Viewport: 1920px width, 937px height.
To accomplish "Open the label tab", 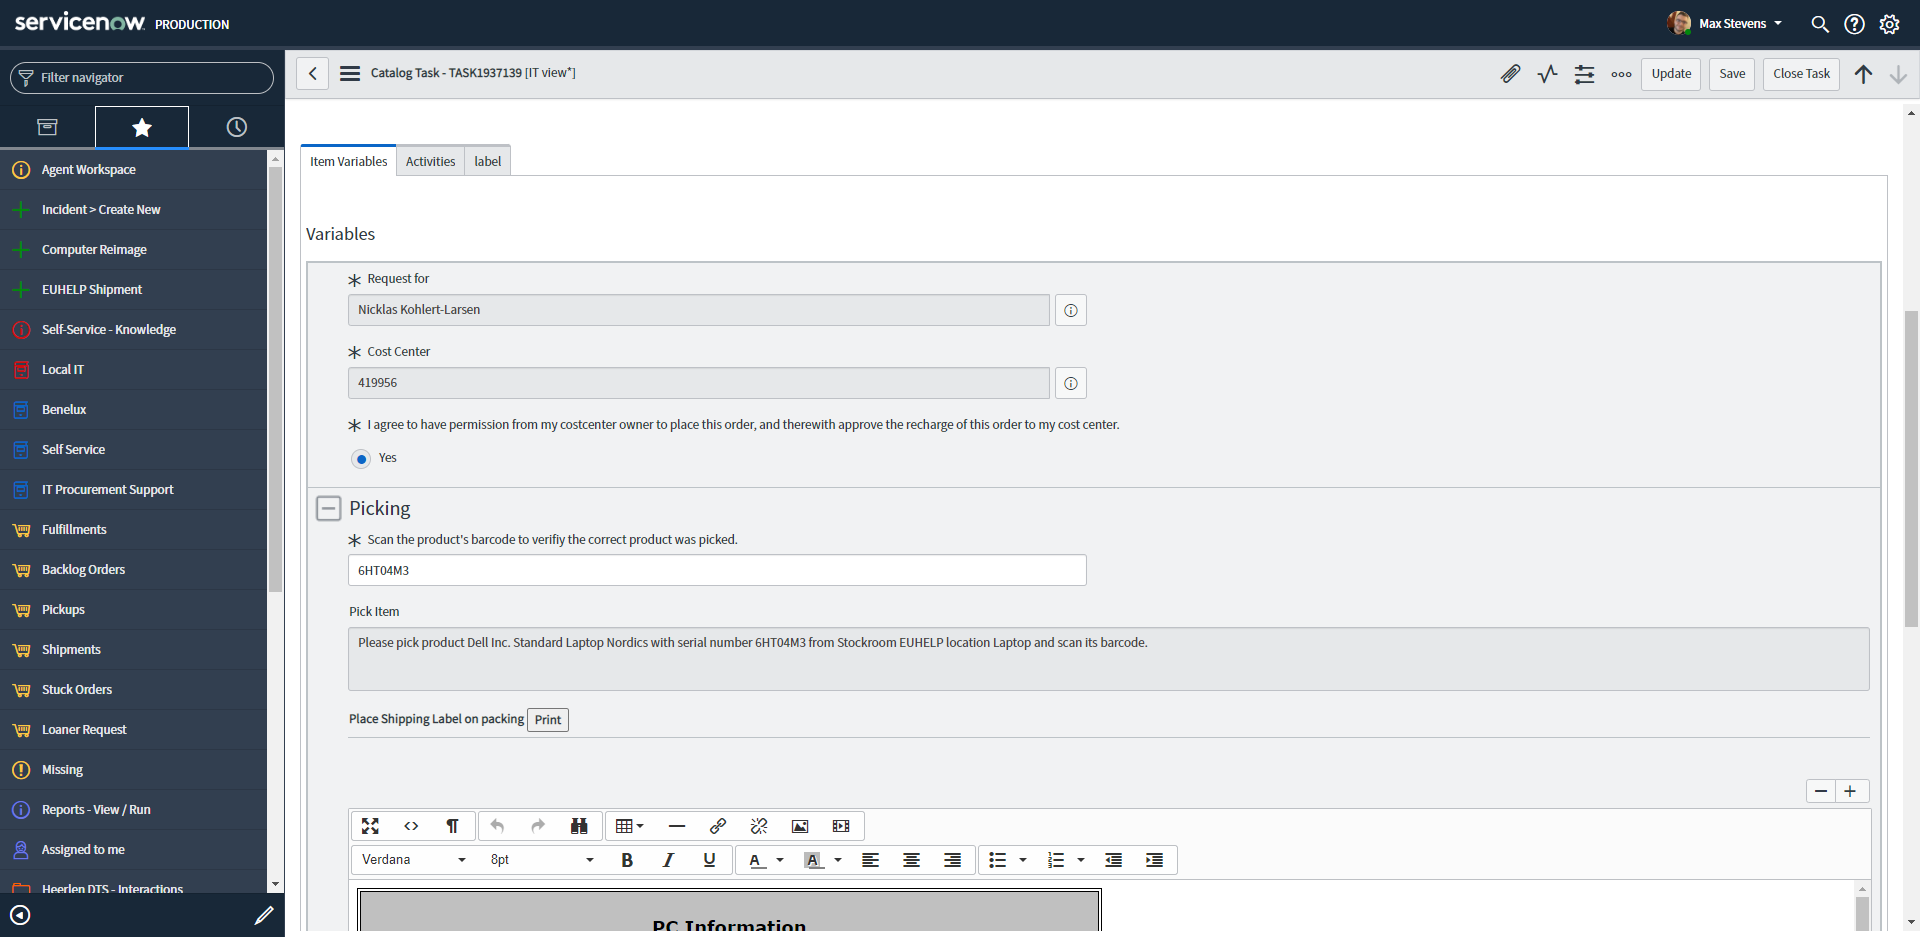I will (x=487, y=162).
